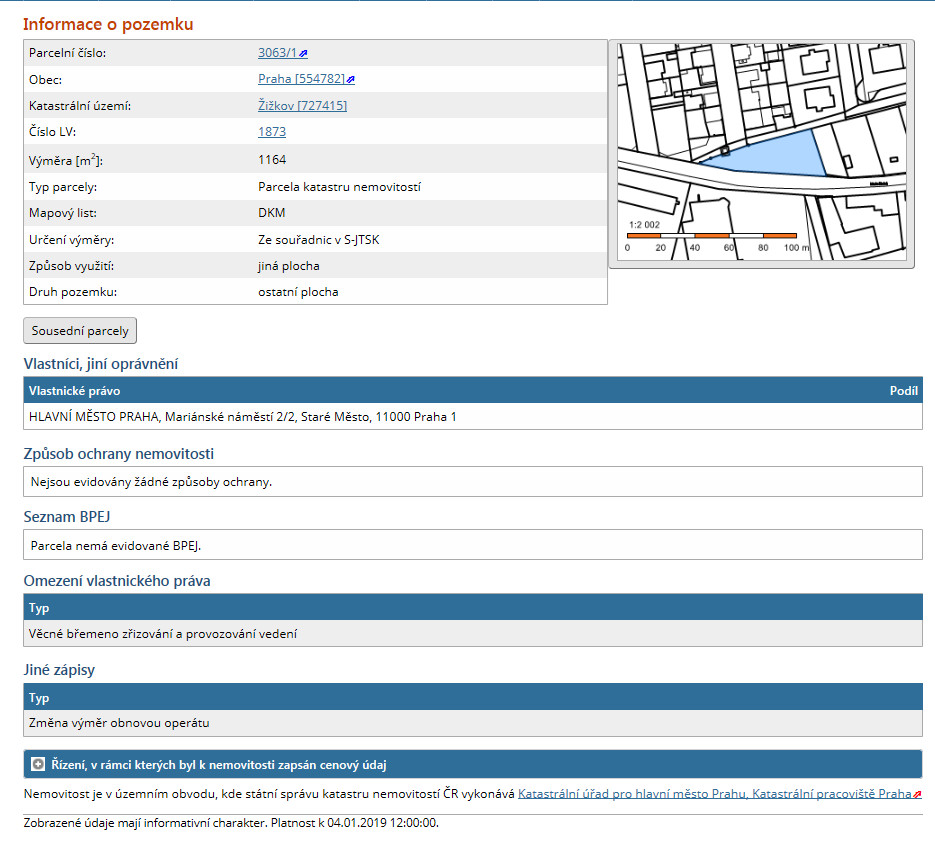Click the Informace o pozemku heading
This screenshot has height=855, width=935.
108,24
